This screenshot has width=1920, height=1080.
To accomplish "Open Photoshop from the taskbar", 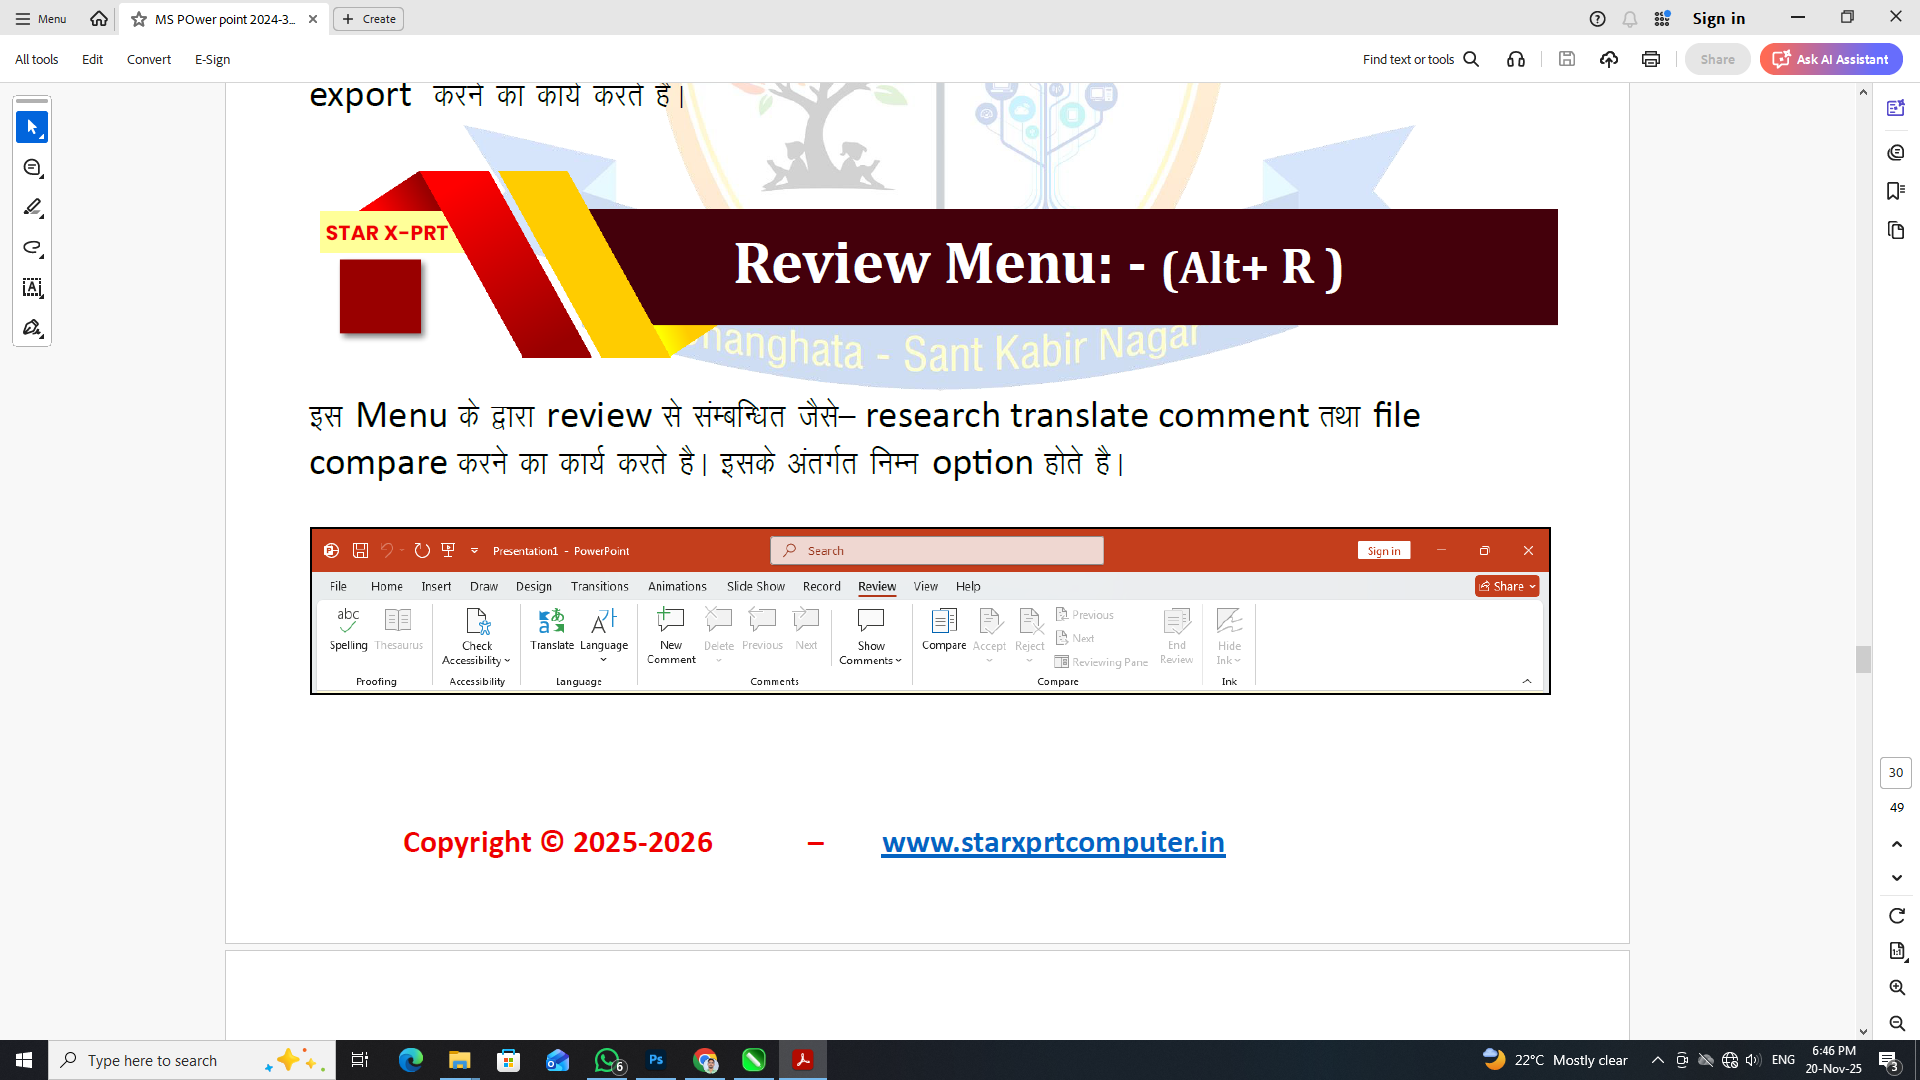I will pyautogui.click(x=657, y=1060).
